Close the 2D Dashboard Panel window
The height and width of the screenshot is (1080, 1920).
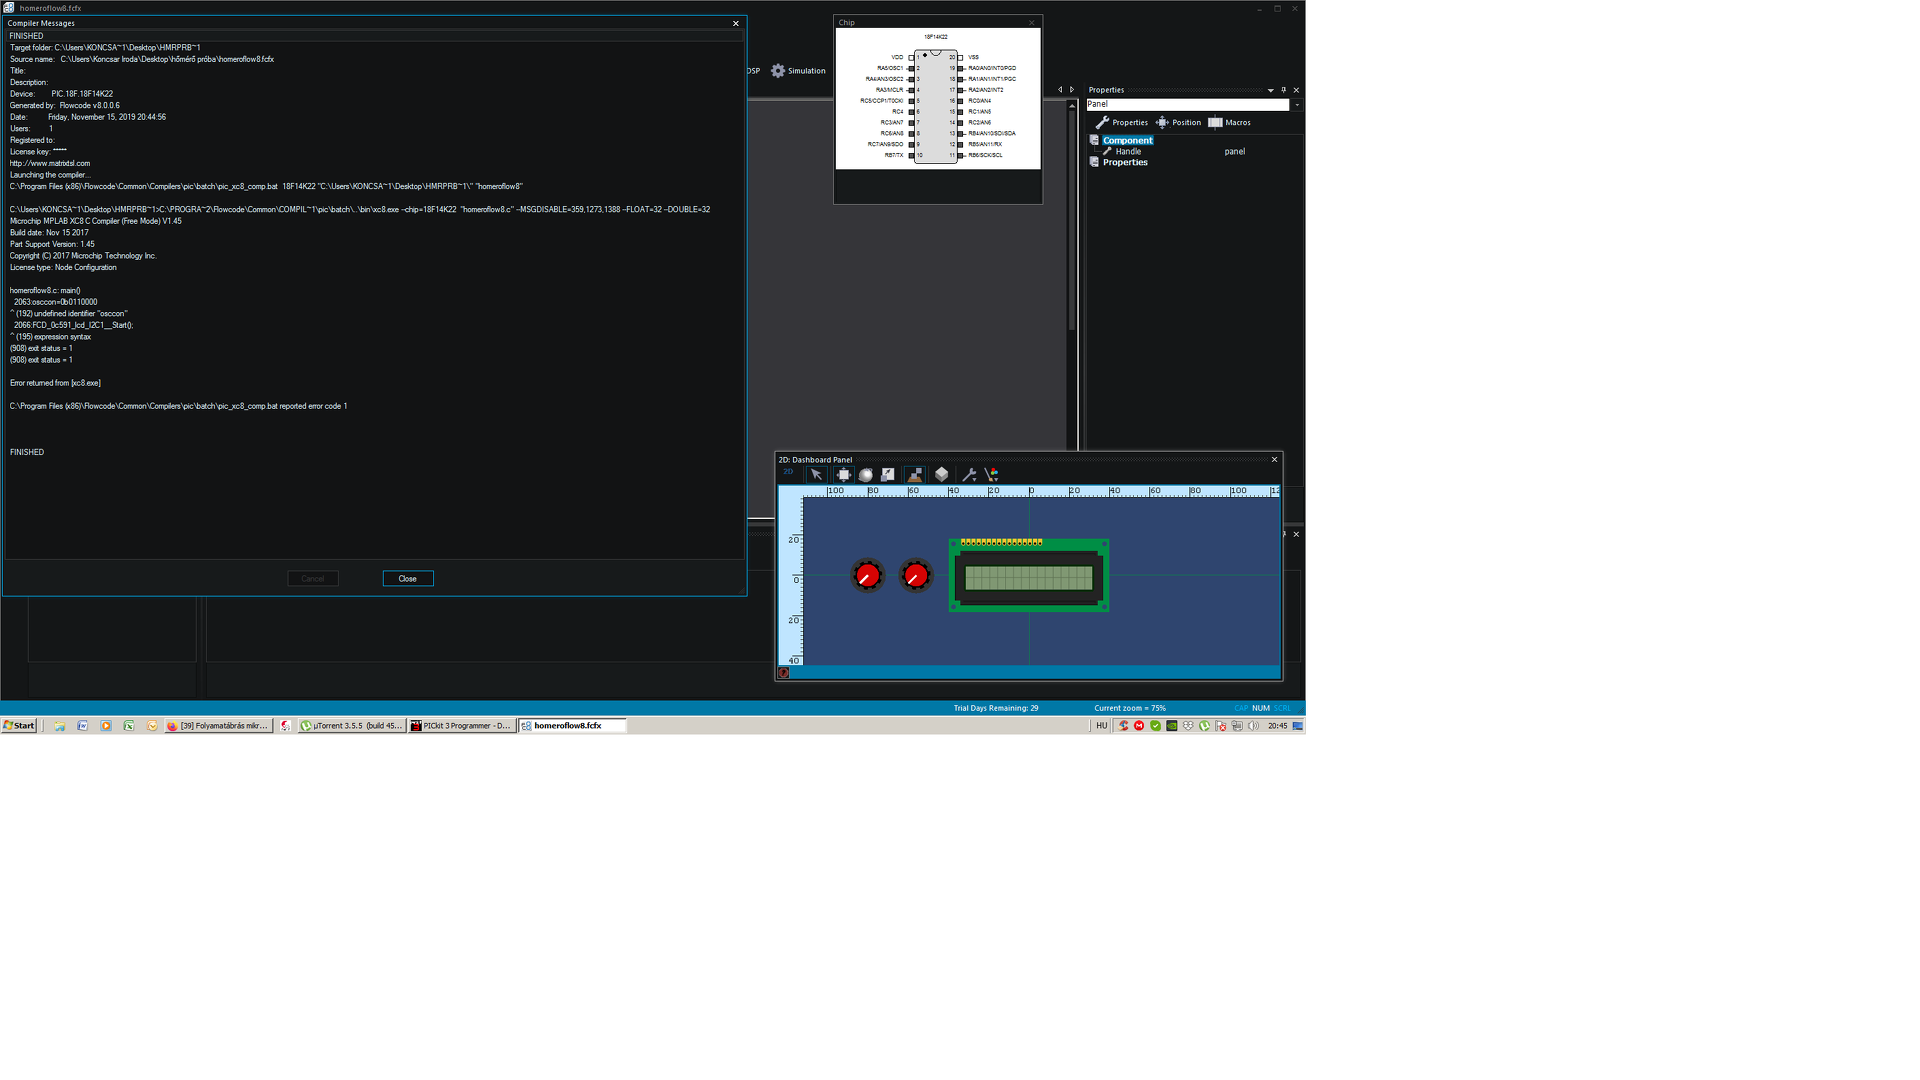[1275, 460]
